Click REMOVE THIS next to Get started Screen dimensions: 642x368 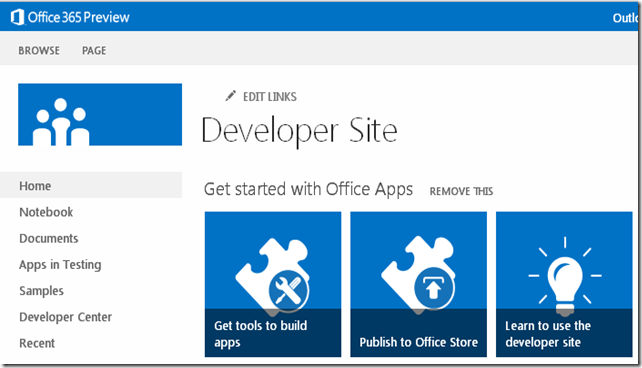click(x=461, y=191)
